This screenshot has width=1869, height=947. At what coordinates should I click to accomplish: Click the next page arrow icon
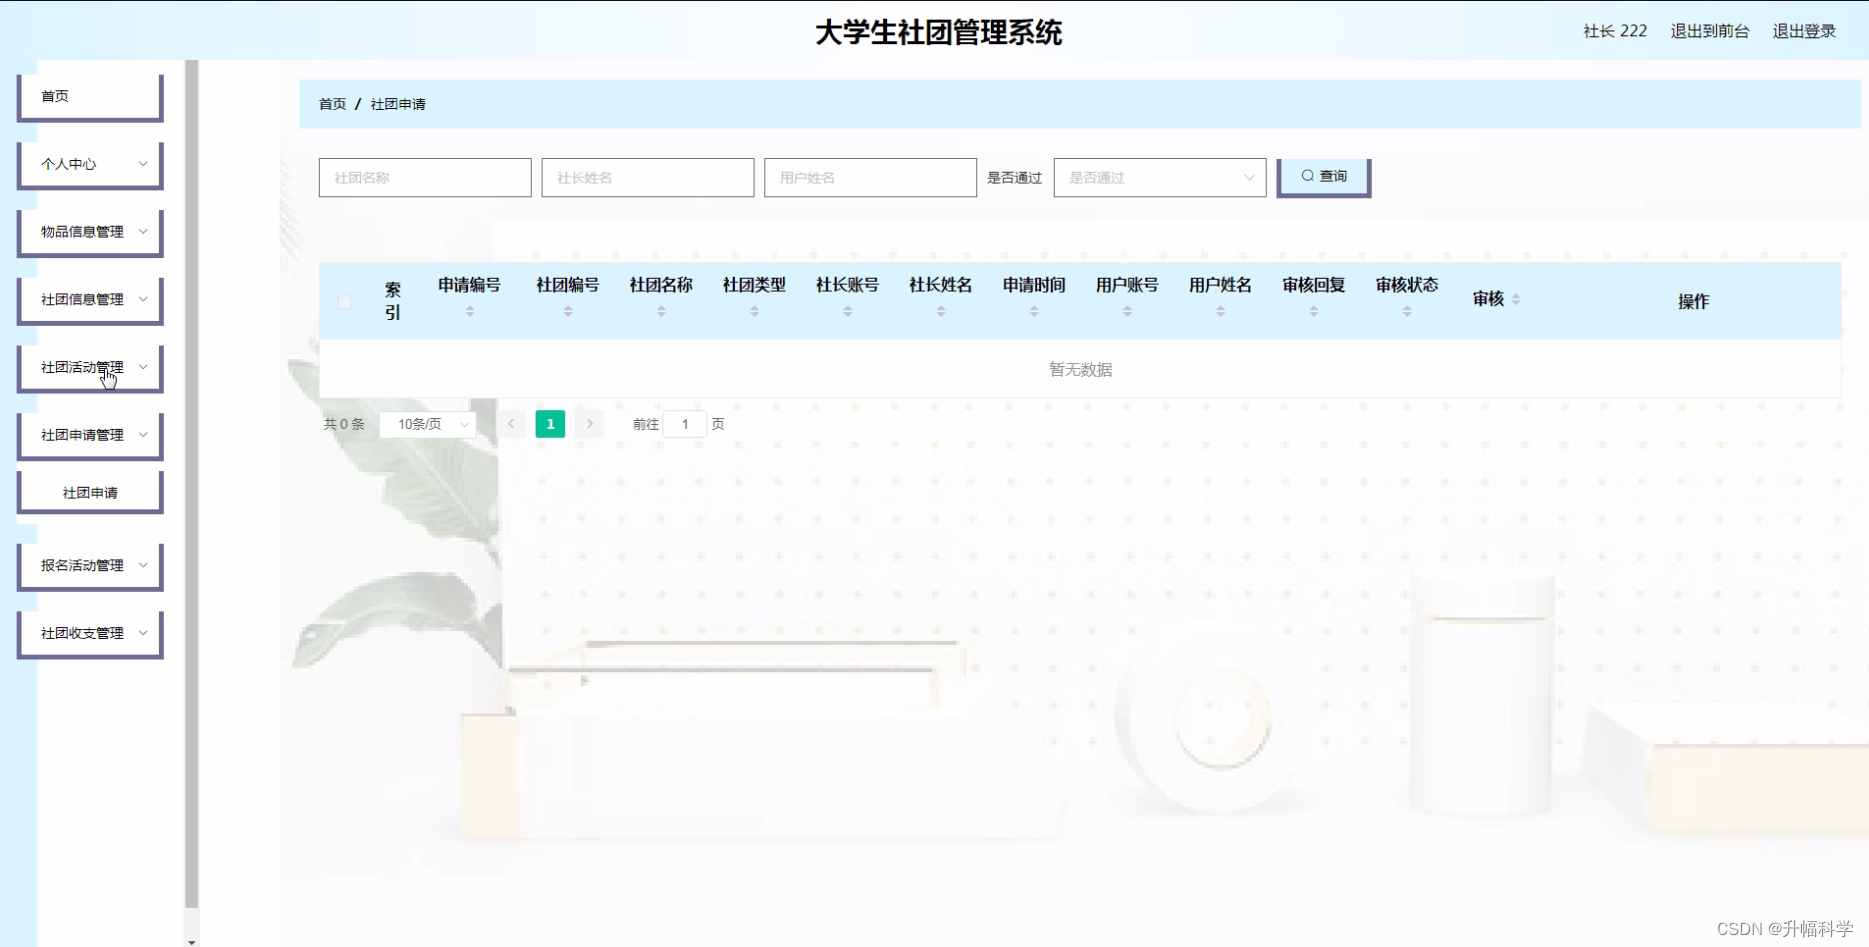point(590,423)
